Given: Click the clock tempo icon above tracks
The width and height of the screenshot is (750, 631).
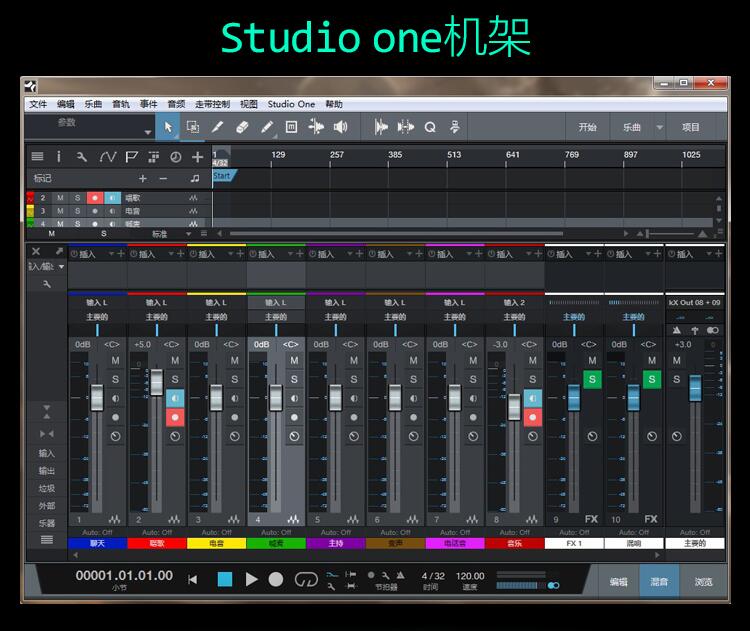Looking at the screenshot, I should pos(176,156).
